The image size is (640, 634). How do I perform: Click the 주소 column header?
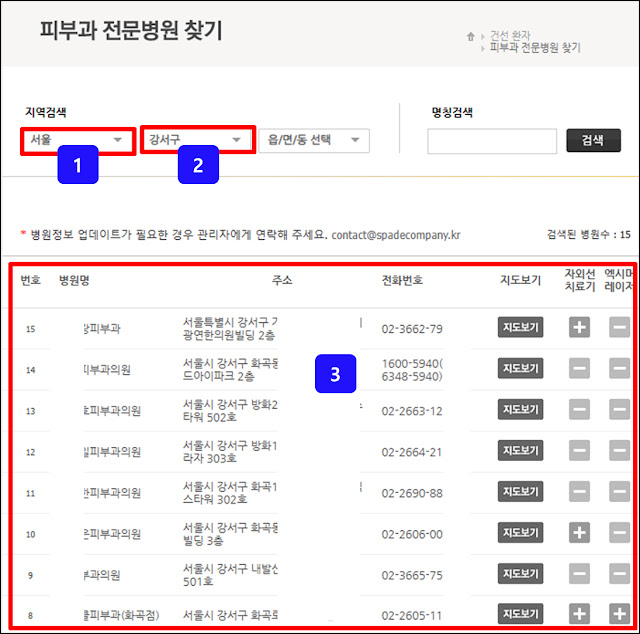pos(282,280)
